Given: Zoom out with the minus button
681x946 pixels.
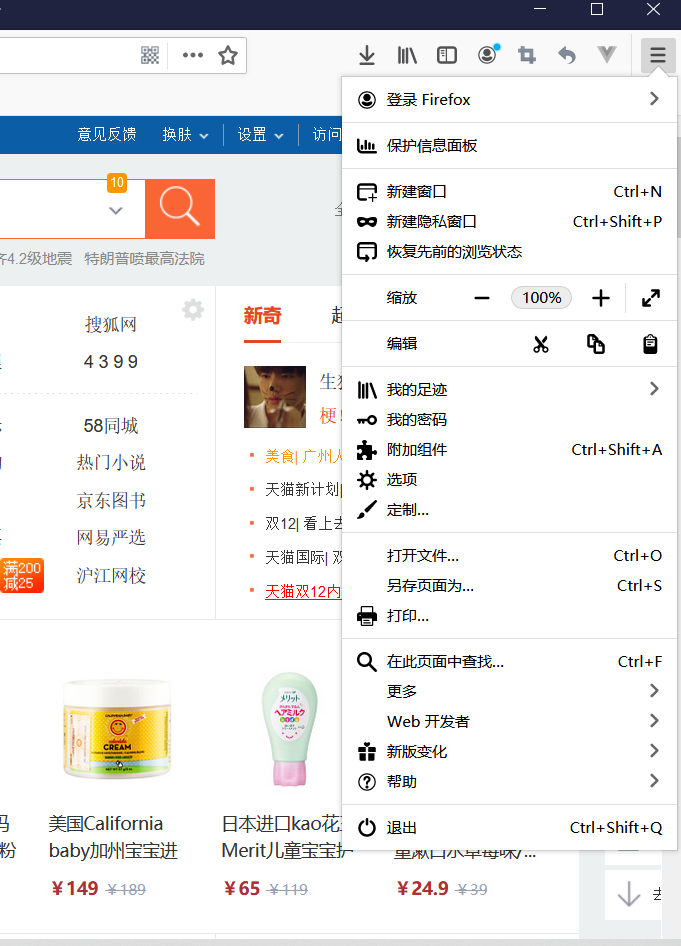Looking at the screenshot, I should click(x=482, y=298).
